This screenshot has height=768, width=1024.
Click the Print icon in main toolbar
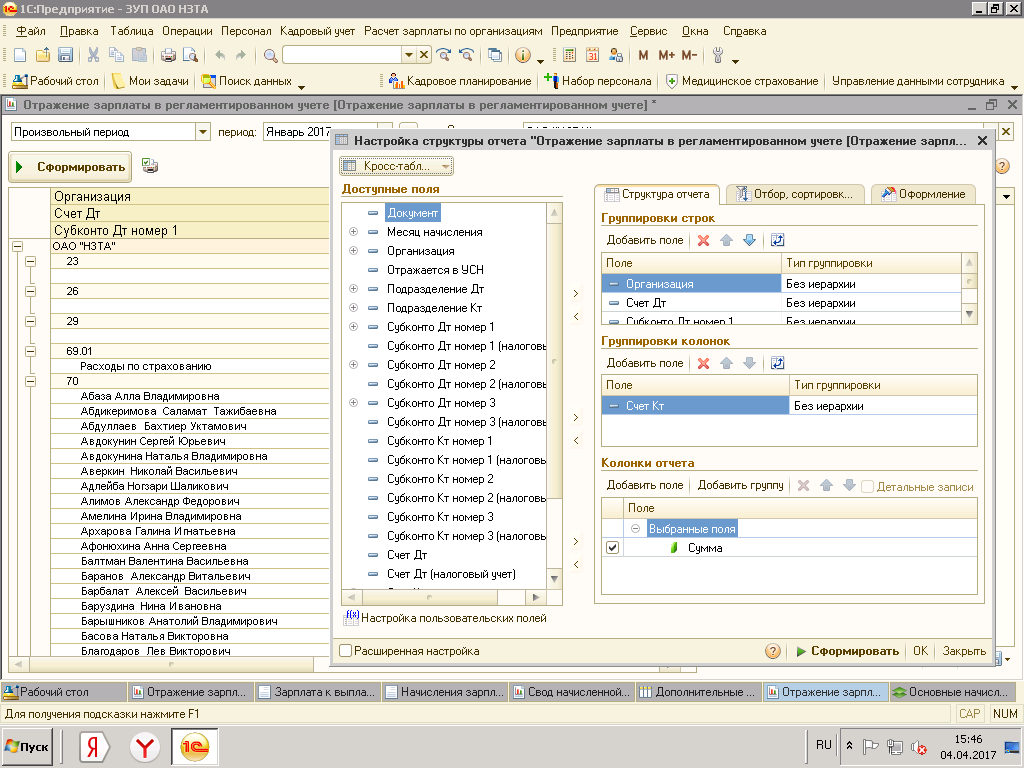tap(168, 56)
